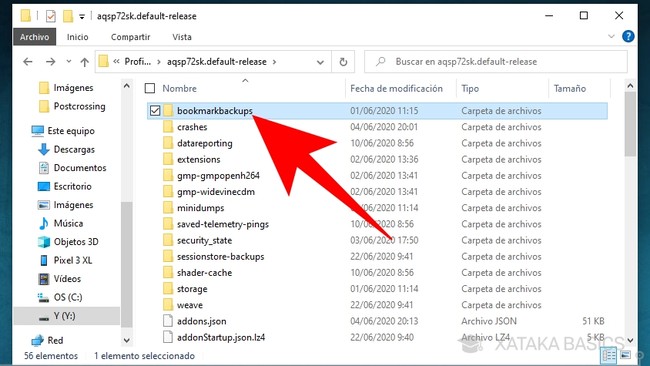The width and height of the screenshot is (650, 366).
Task: Open the OS (C:) drive
Action: click(68, 297)
